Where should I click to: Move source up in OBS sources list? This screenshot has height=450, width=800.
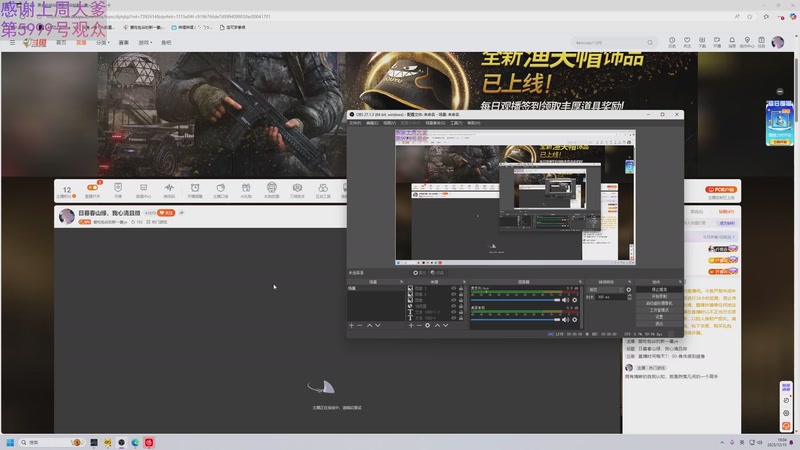click(x=437, y=326)
